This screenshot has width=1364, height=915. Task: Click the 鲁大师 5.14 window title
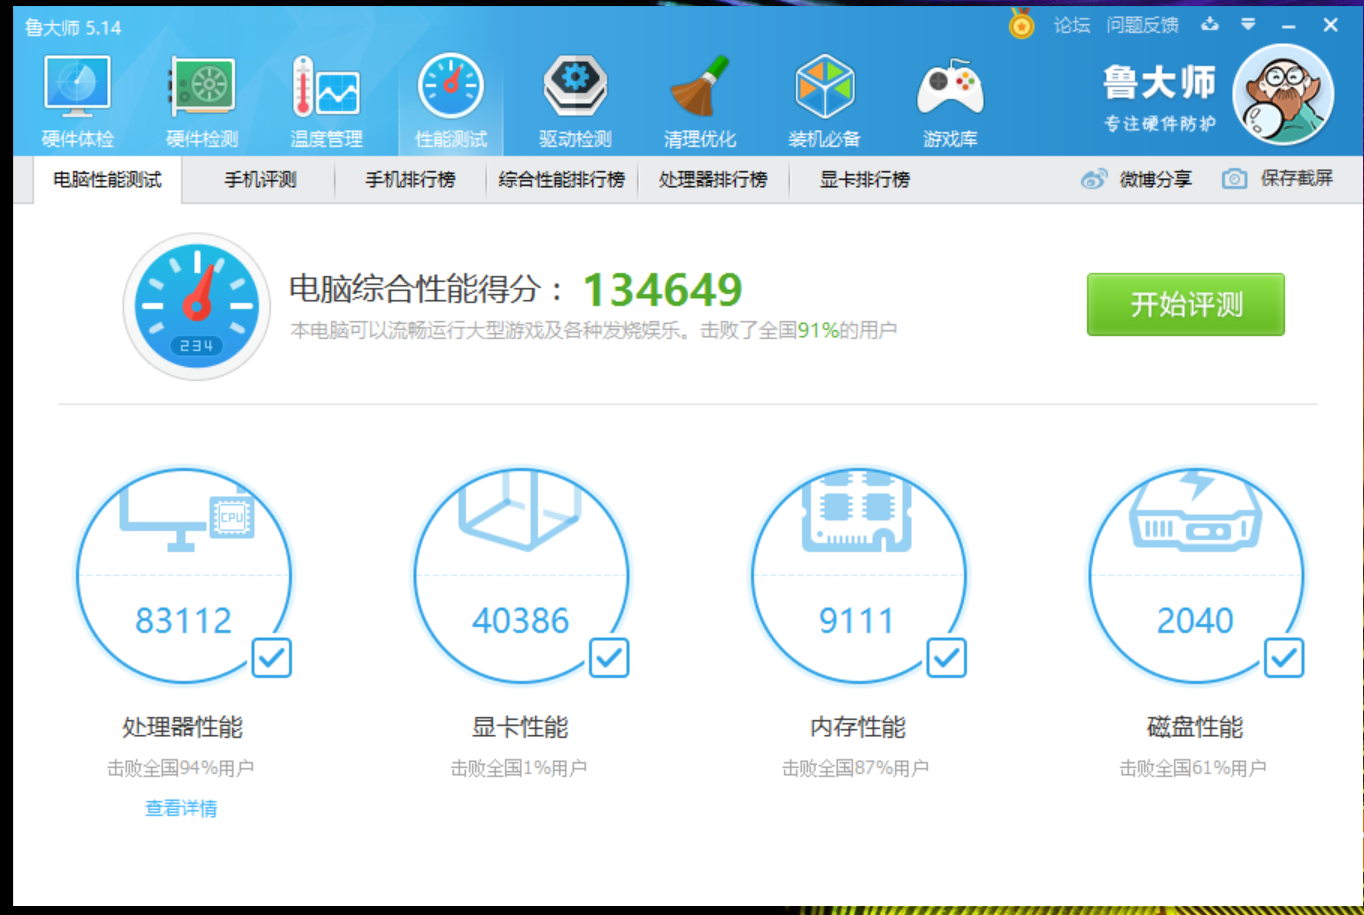pos(73,28)
